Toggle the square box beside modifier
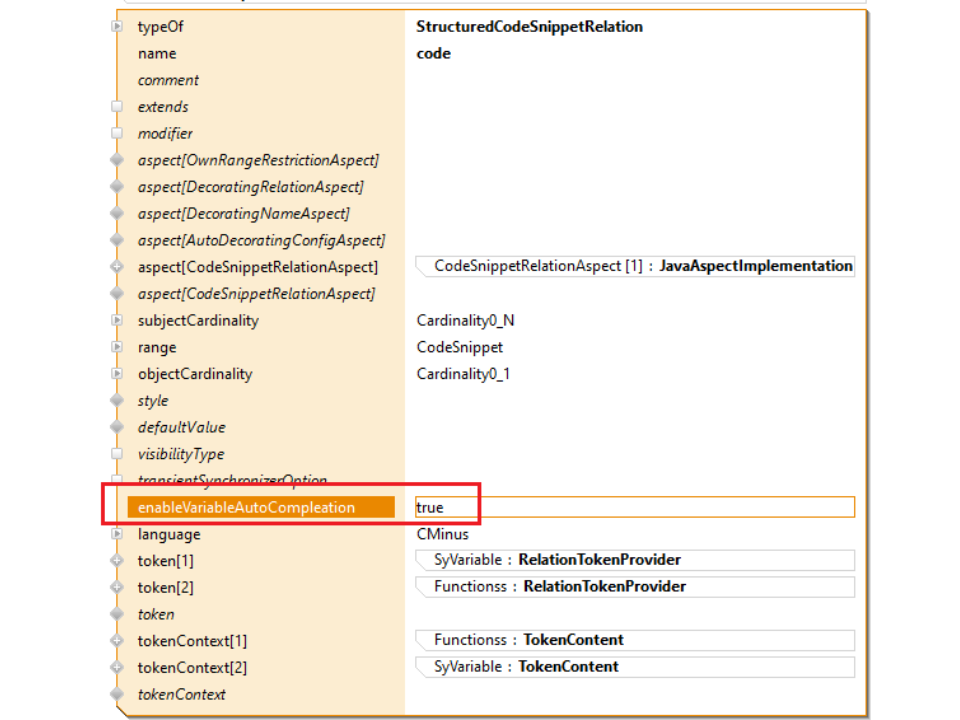The width and height of the screenshot is (960, 720). tap(117, 134)
